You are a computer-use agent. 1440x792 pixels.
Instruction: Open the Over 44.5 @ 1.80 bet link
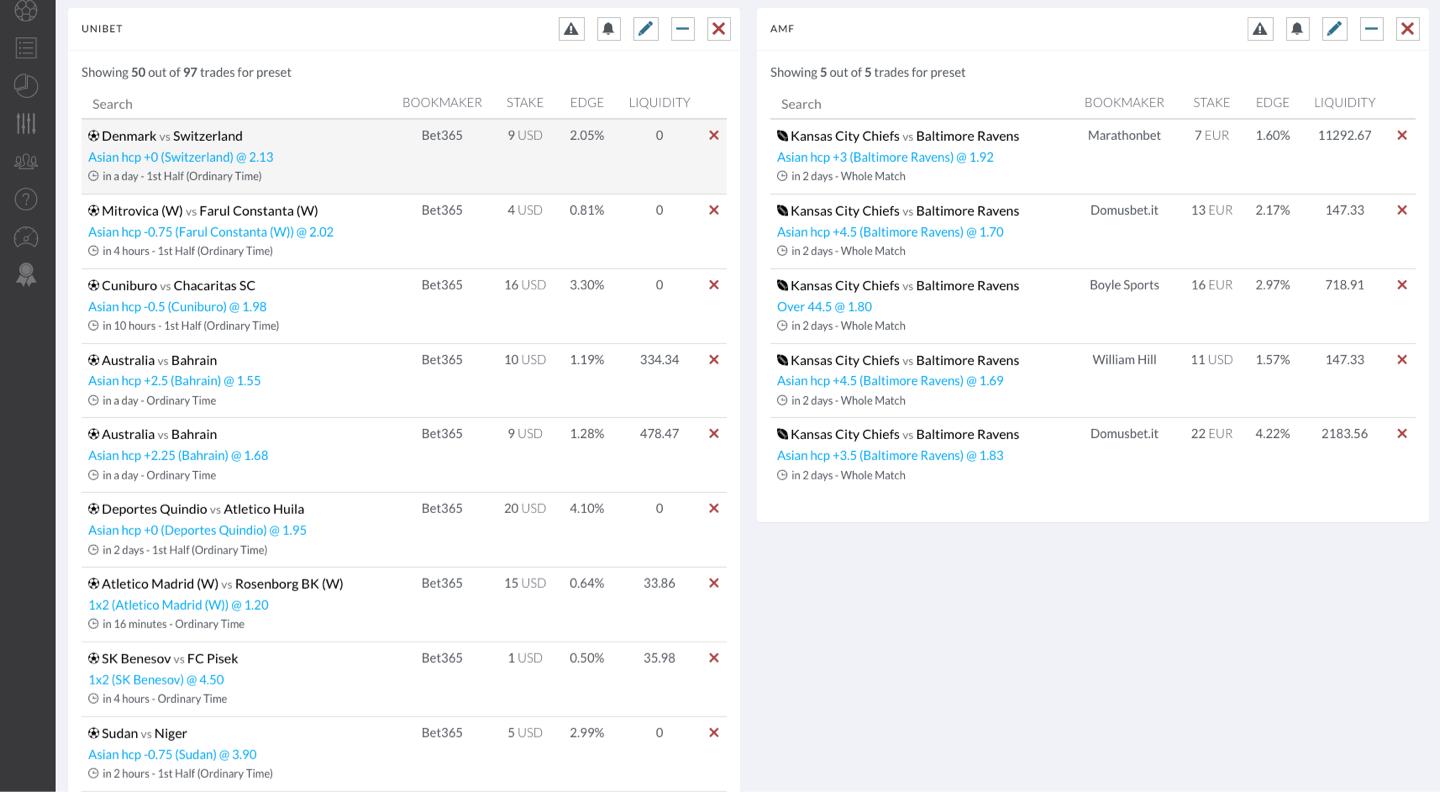click(x=824, y=307)
